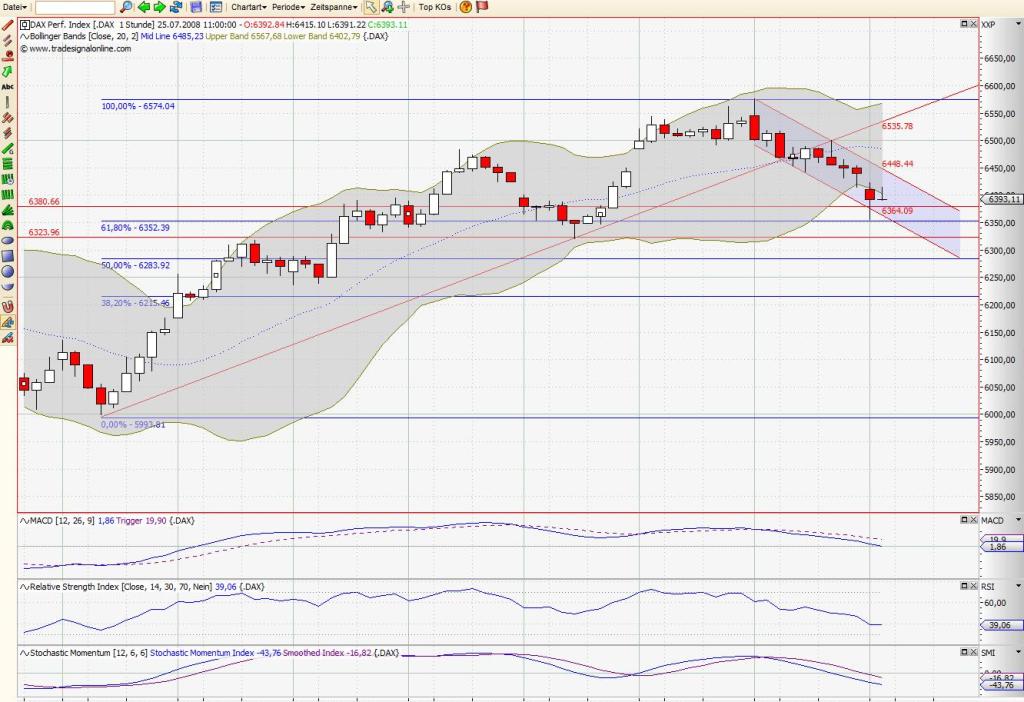Close the main price chart pane

click(973, 24)
